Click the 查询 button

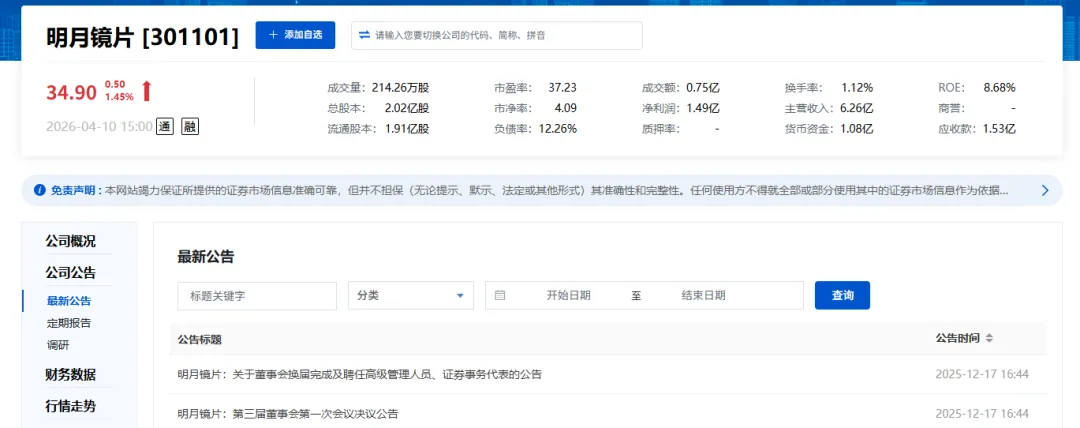pos(842,296)
